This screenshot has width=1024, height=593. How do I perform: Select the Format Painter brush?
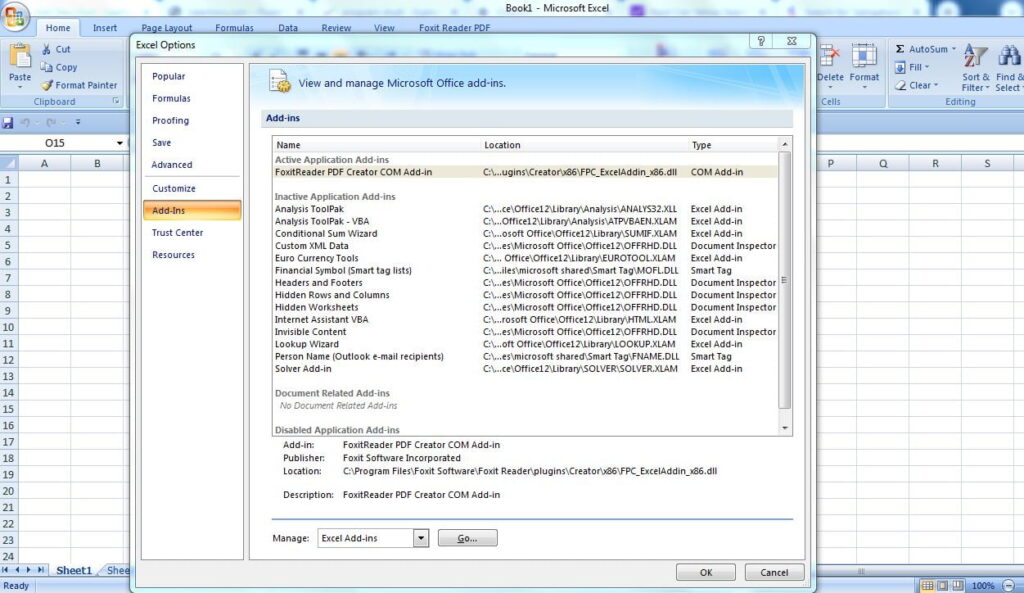click(46, 85)
